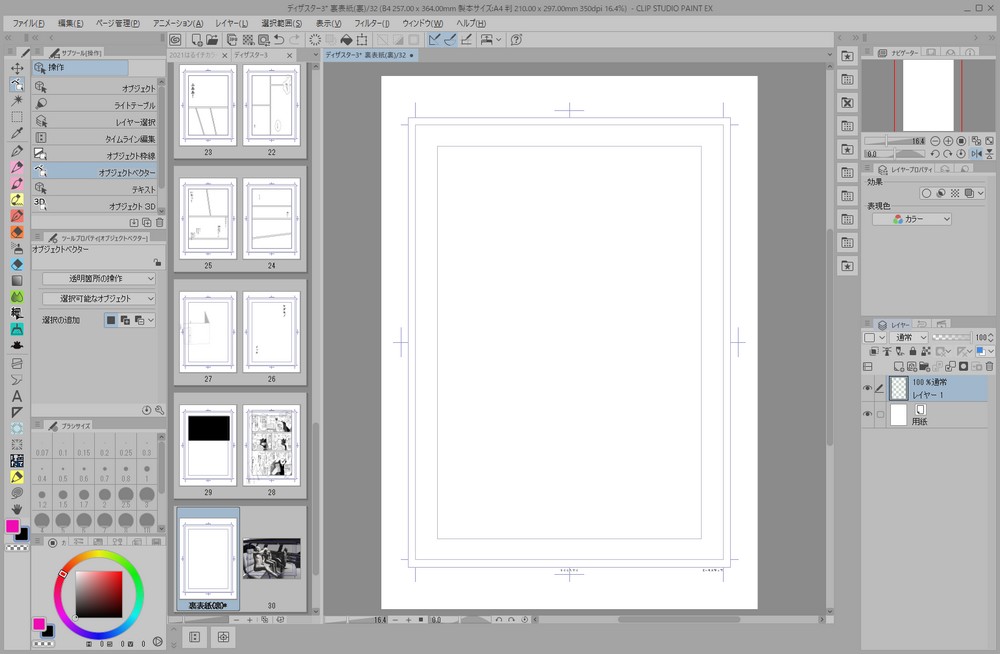Apply border effect circle icon

[x=926, y=193]
